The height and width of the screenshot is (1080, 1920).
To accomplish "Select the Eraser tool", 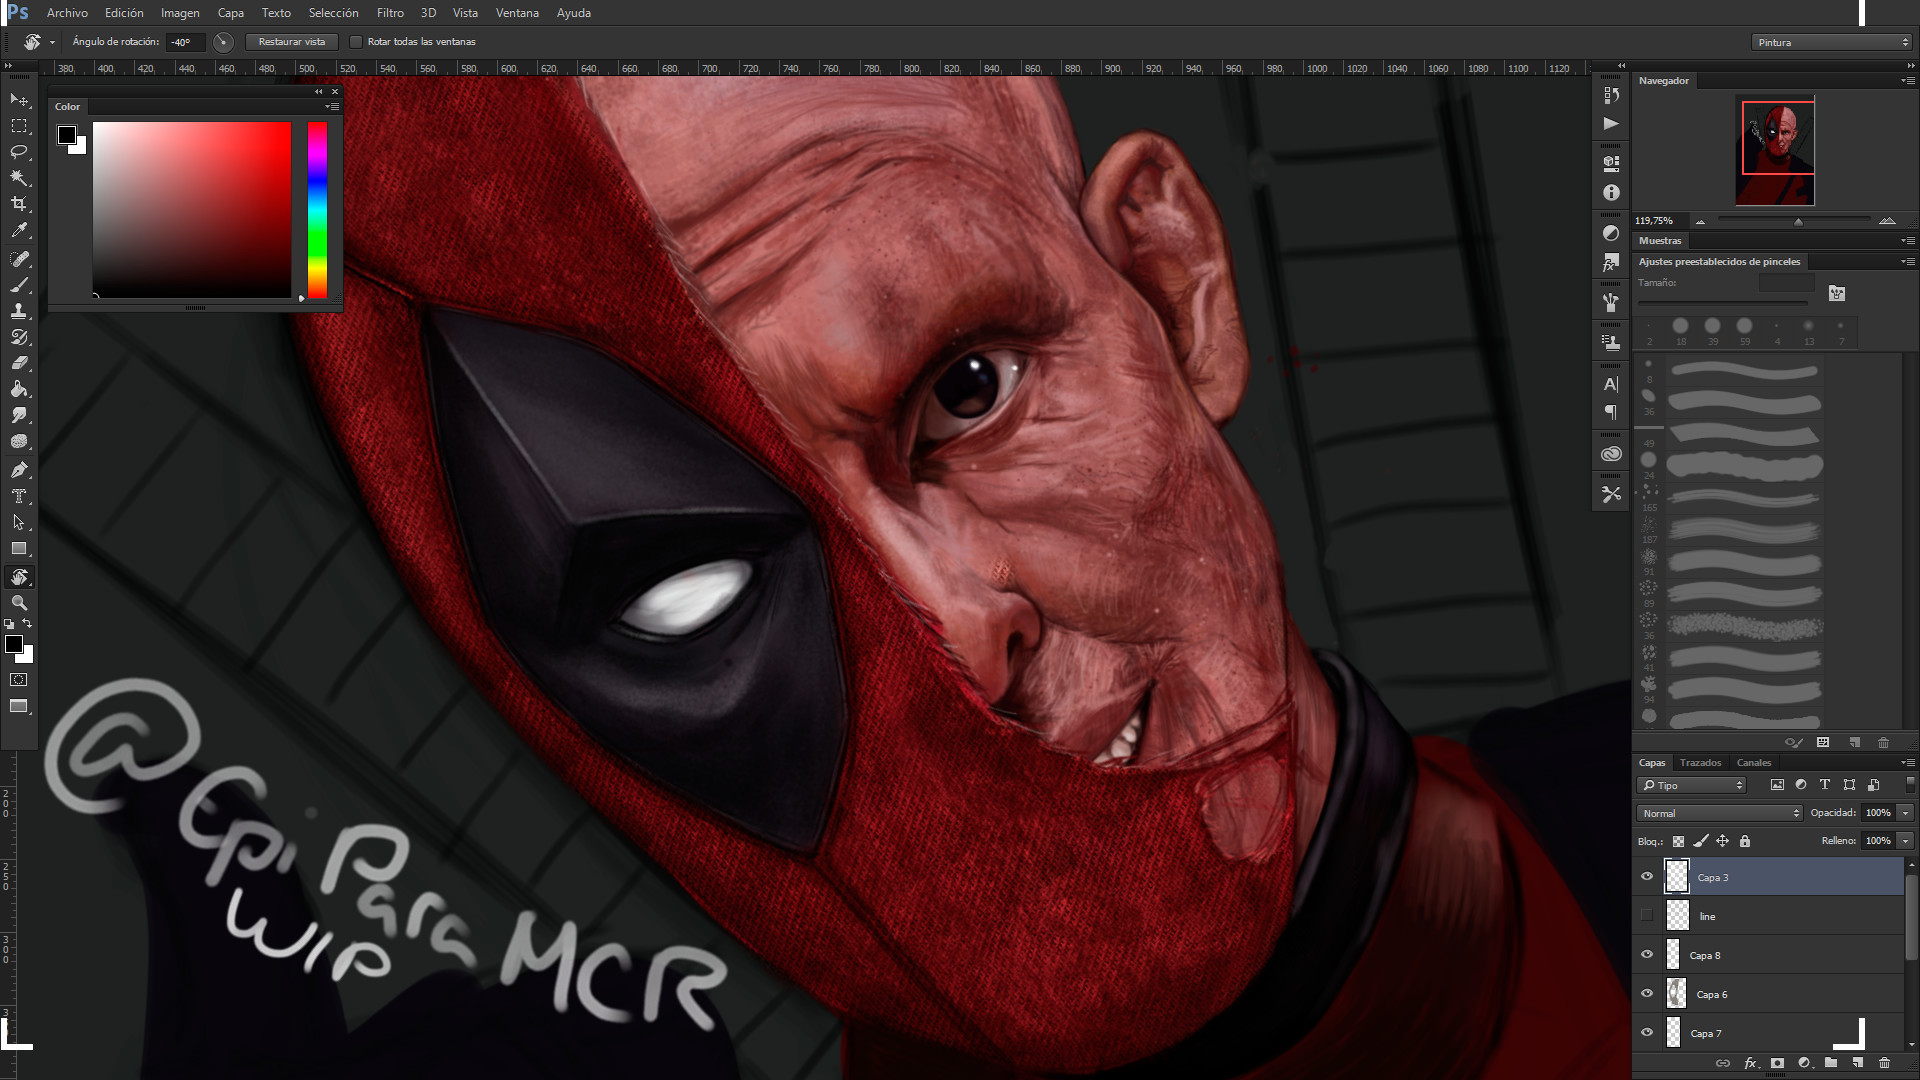I will point(19,363).
